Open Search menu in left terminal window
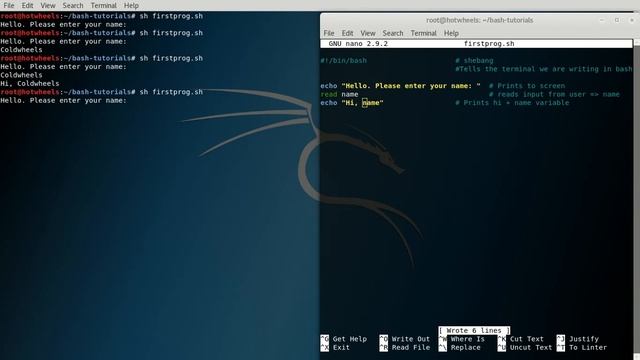This screenshot has height=360, width=640. (73, 5)
